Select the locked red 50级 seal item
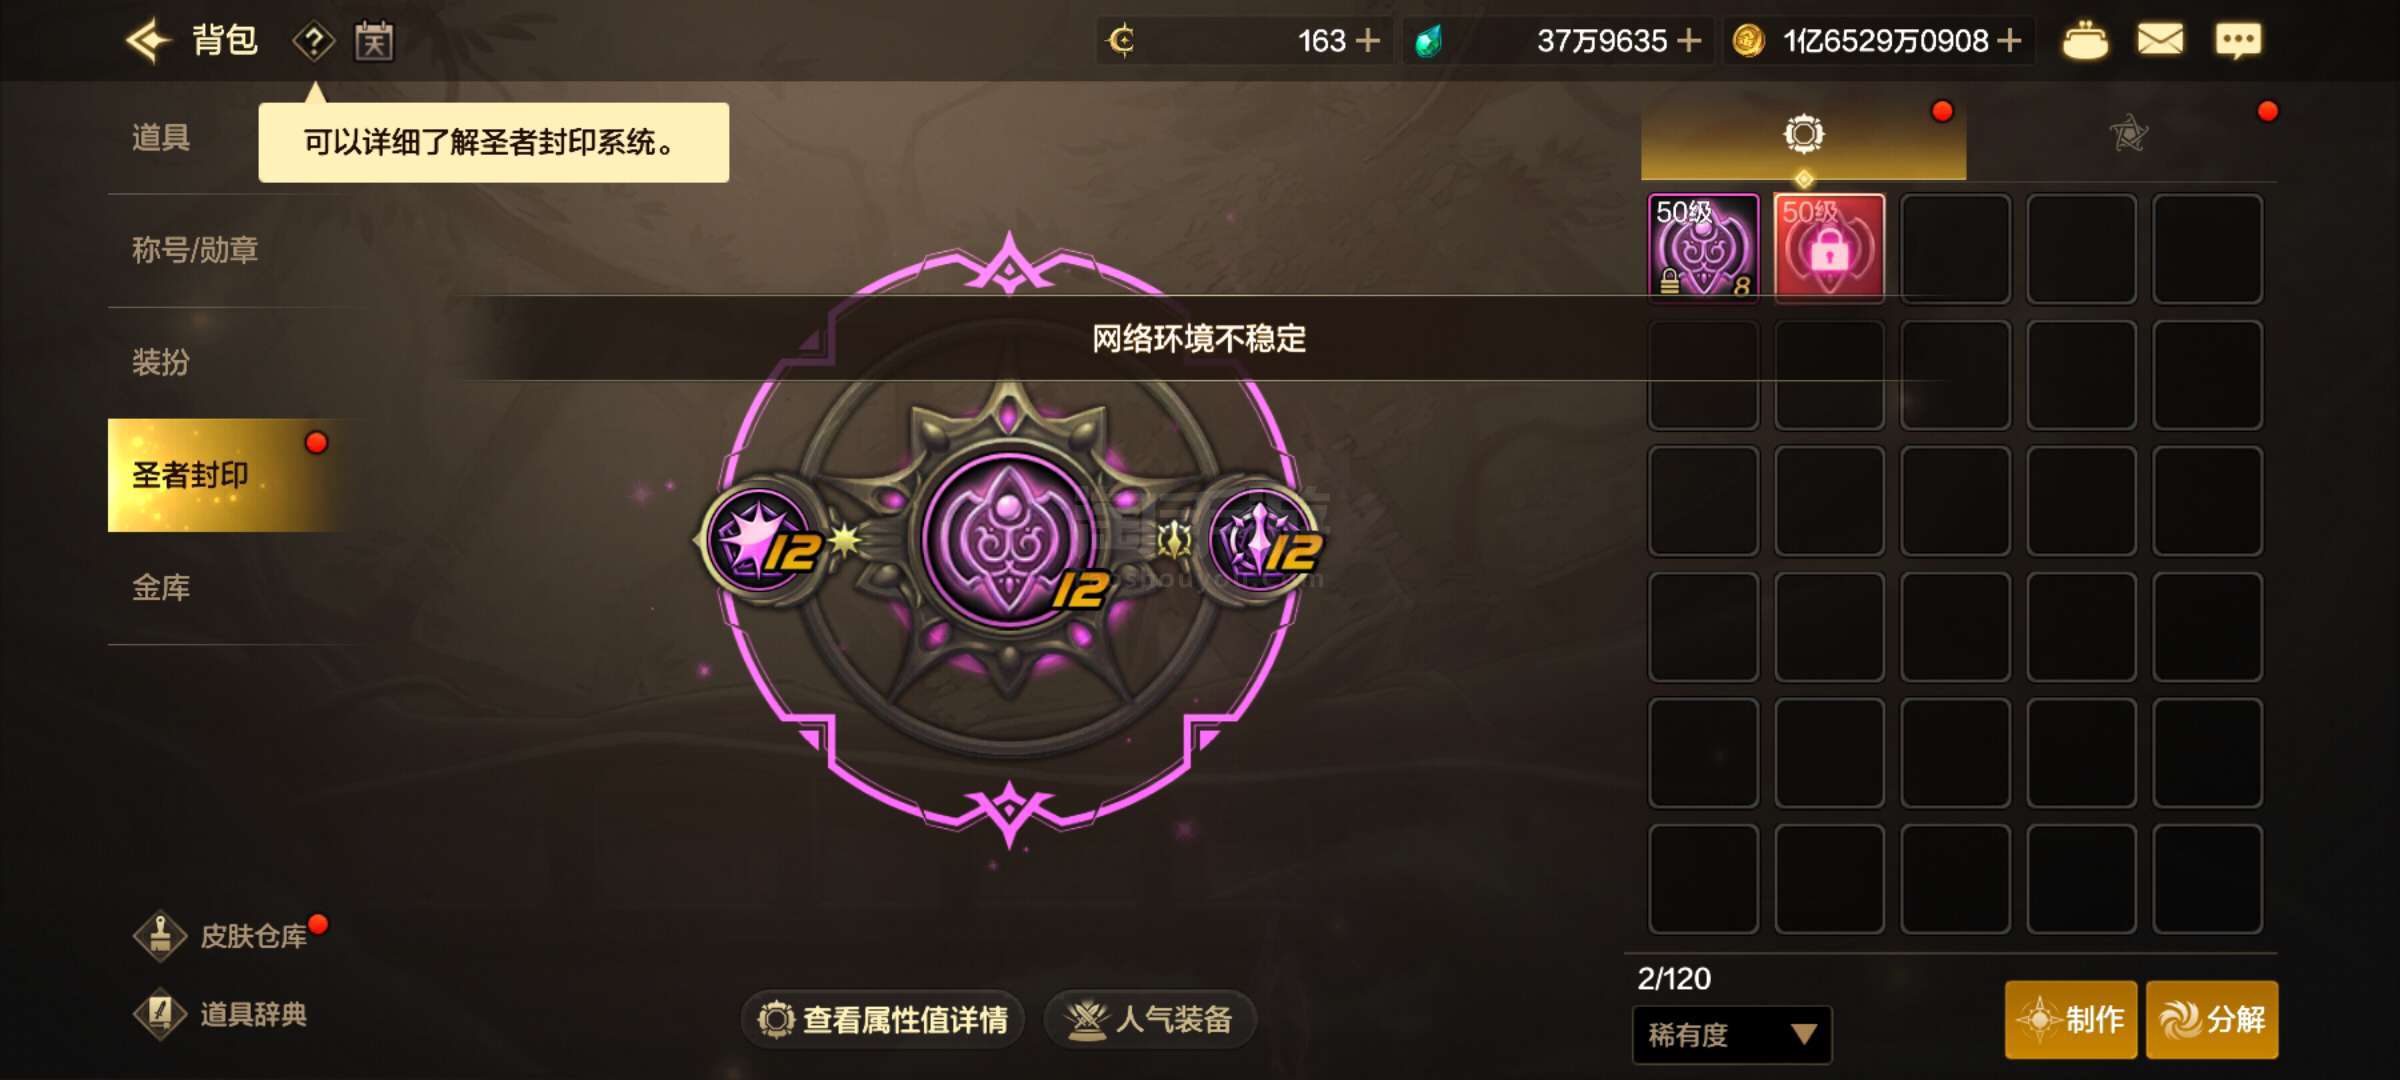Viewport: 2400px width, 1080px height. pos(1829,248)
